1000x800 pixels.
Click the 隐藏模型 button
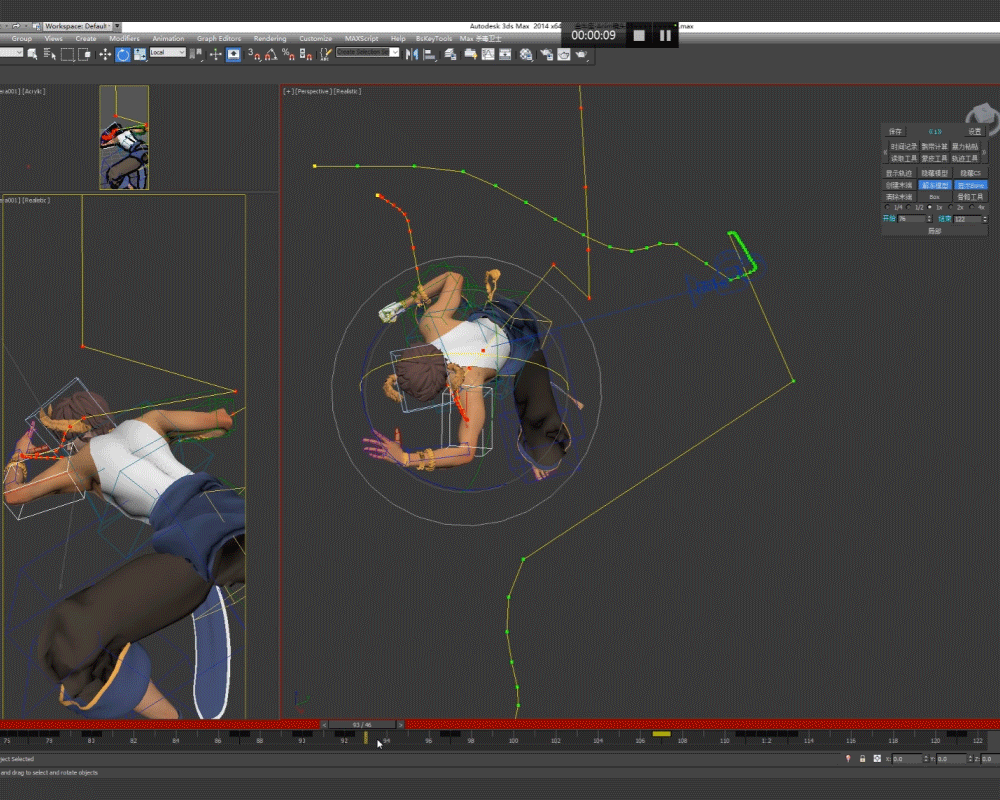935,173
